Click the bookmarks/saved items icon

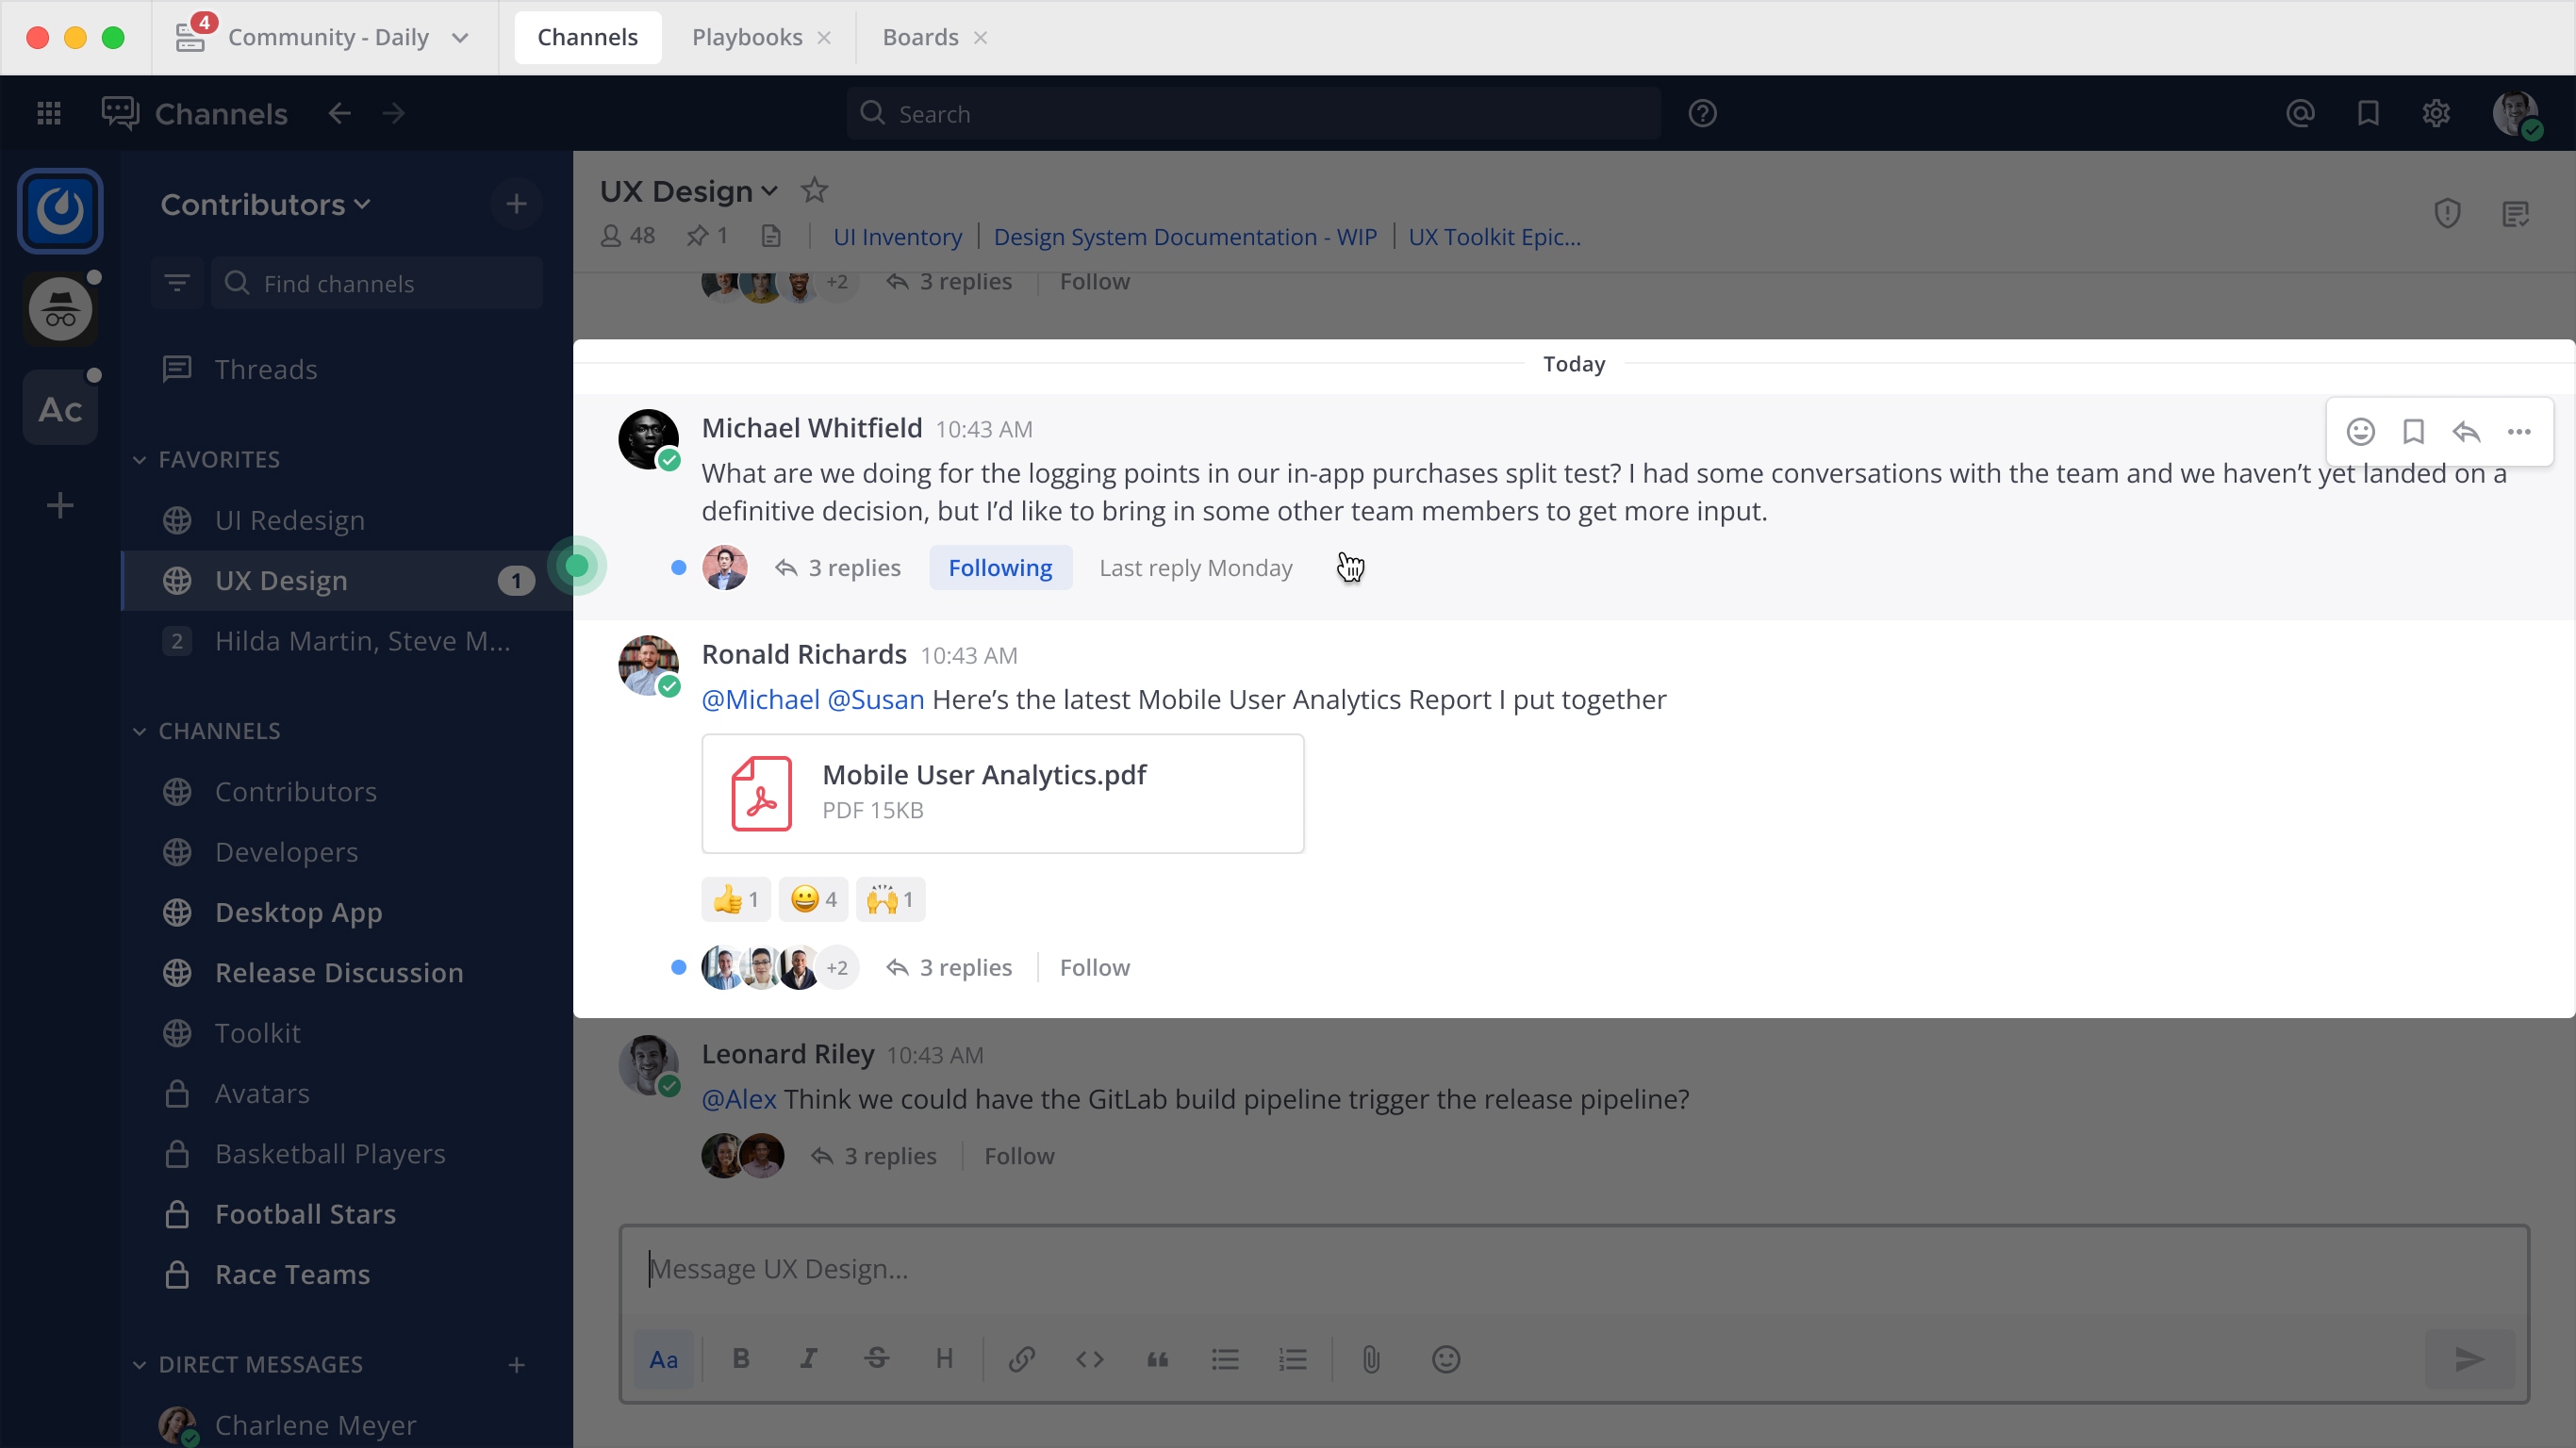point(2368,113)
